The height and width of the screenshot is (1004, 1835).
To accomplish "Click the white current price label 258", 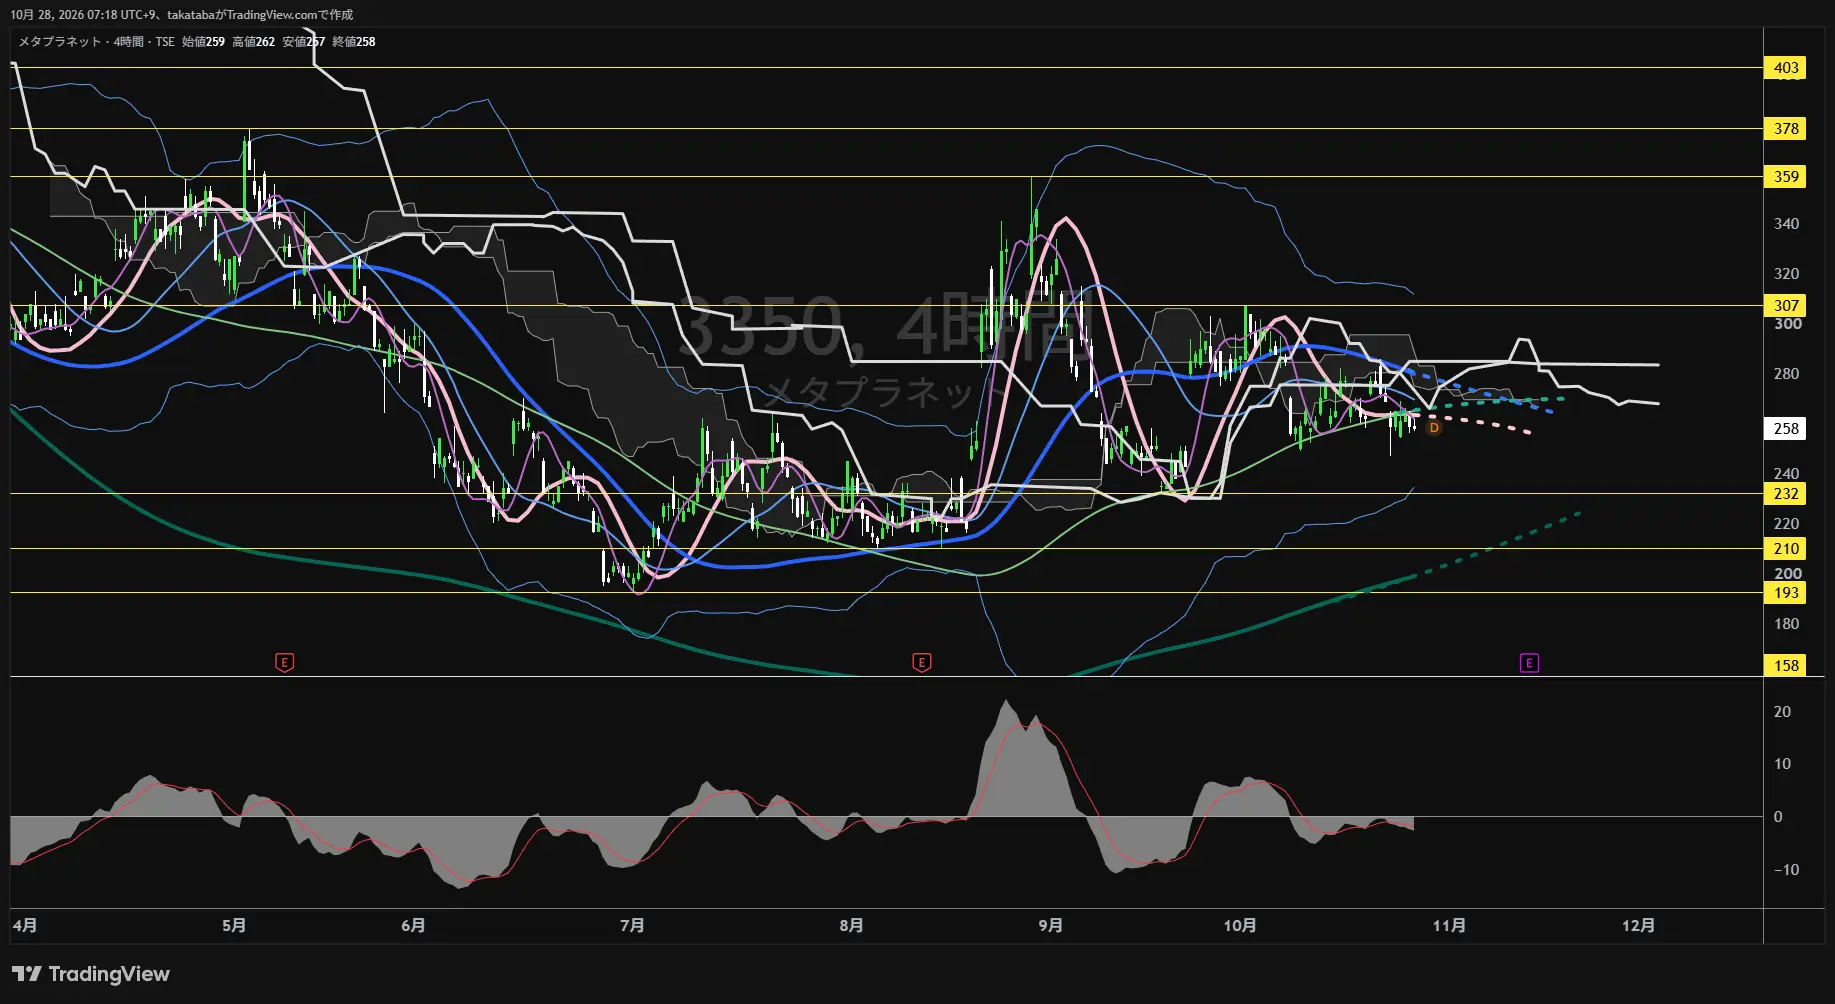I will click(1786, 428).
